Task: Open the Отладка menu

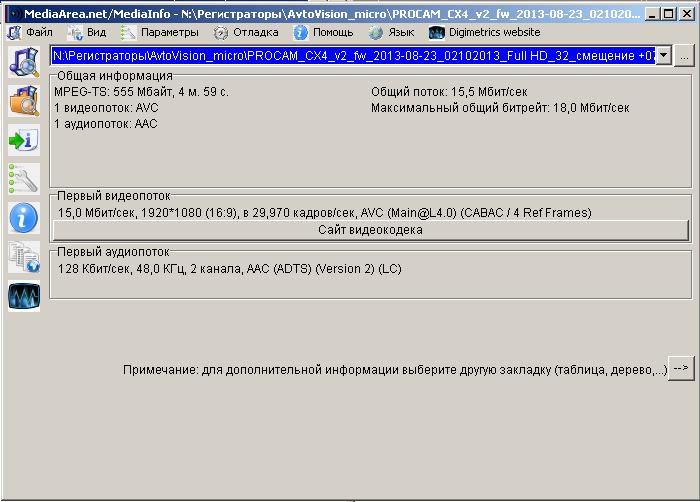Action: (247, 32)
